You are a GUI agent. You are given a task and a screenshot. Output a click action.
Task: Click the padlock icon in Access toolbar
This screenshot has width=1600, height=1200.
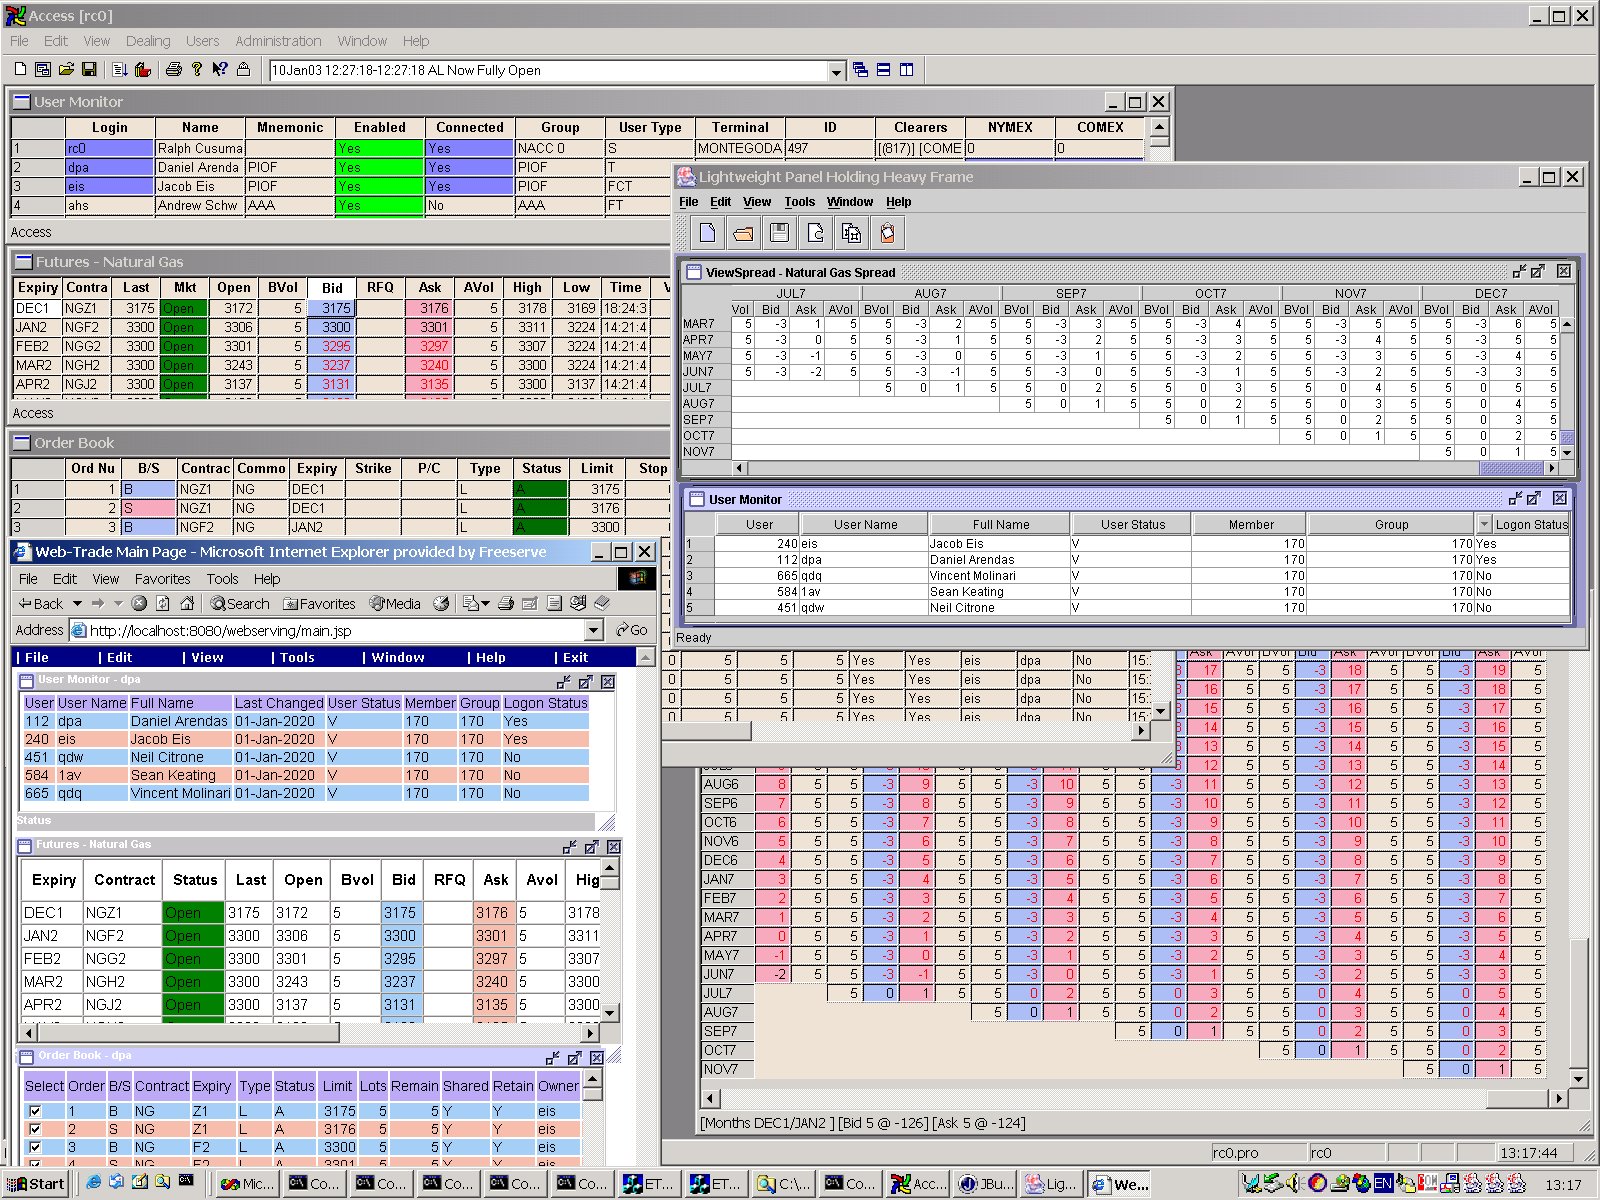coord(243,70)
